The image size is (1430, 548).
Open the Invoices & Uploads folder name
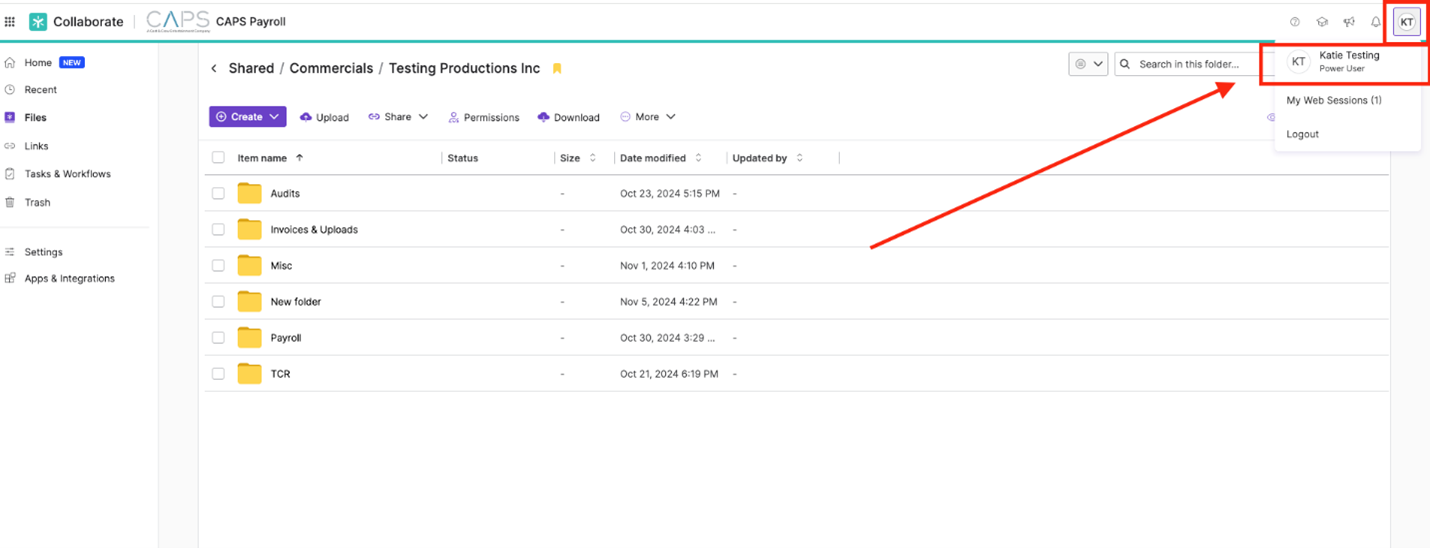click(x=314, y=229)
